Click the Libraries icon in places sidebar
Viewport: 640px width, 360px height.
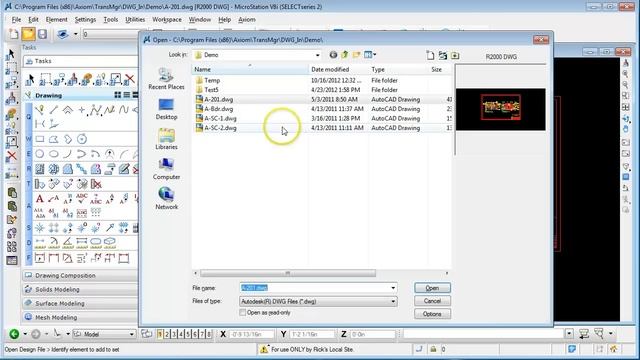click(166, 138)
